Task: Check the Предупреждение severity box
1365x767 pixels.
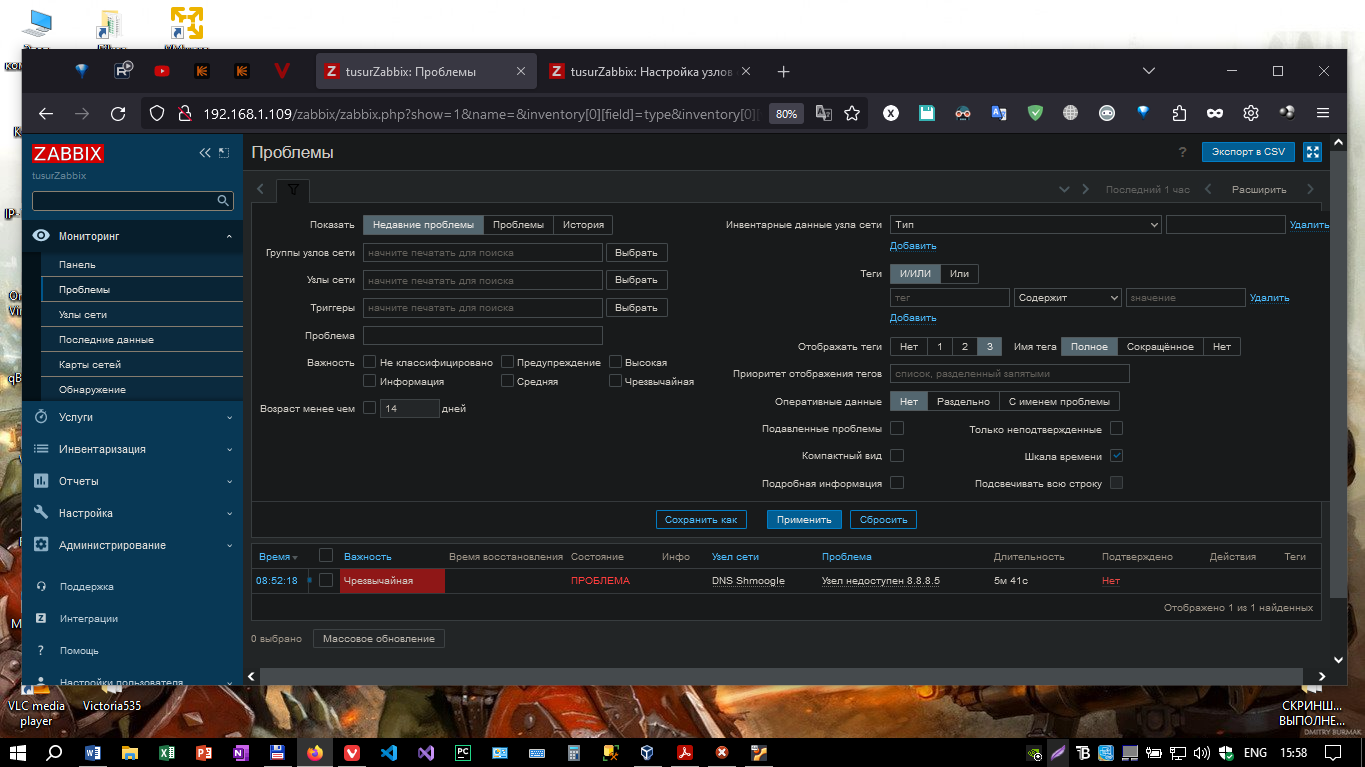Action: 508,362
